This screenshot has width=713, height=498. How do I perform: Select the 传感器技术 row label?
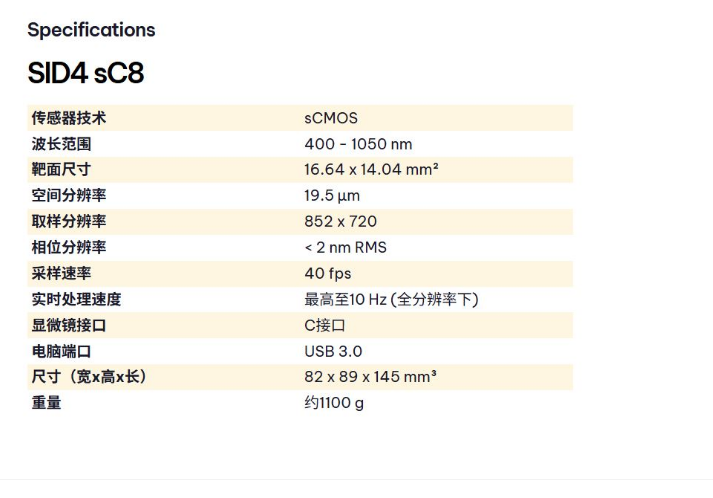[69, 118]
